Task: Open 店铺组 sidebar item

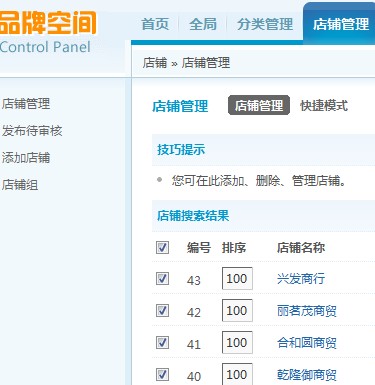Action: 20,185
